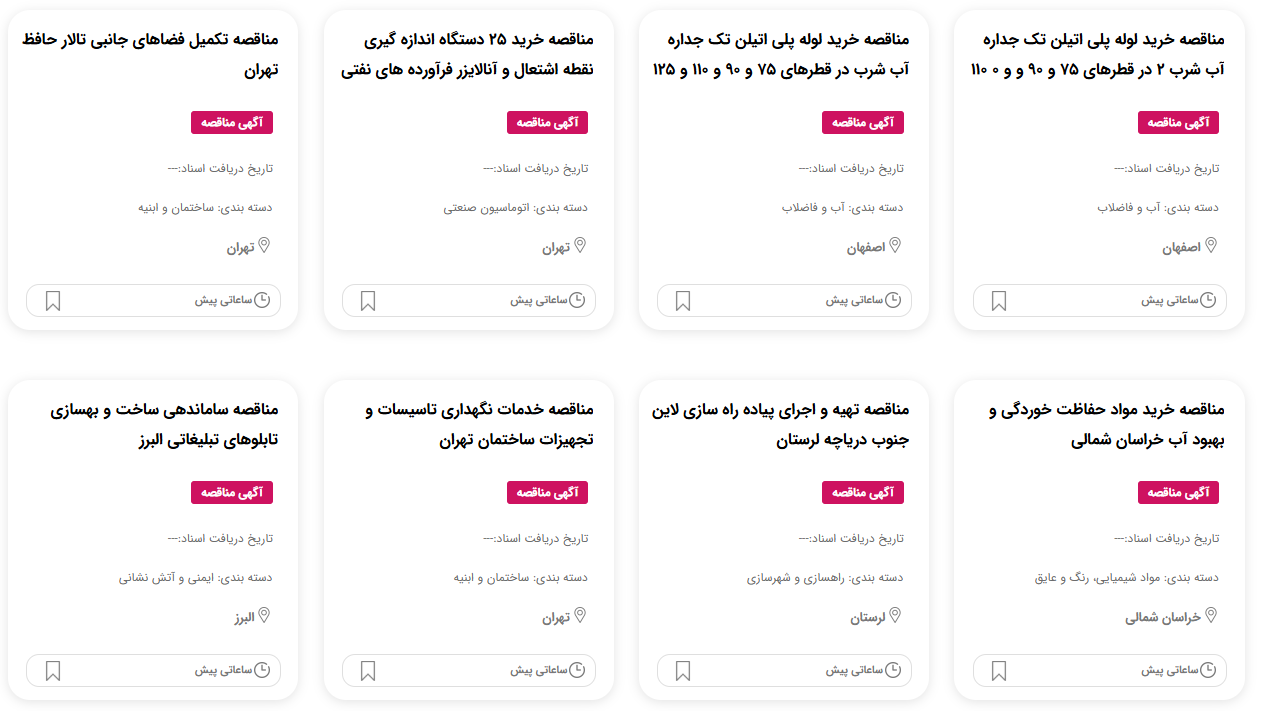Screen dimensions: 1267x711
Task: Bookmark the Lorestan lake sidewalk tender
Action: (x=683, y=671)
